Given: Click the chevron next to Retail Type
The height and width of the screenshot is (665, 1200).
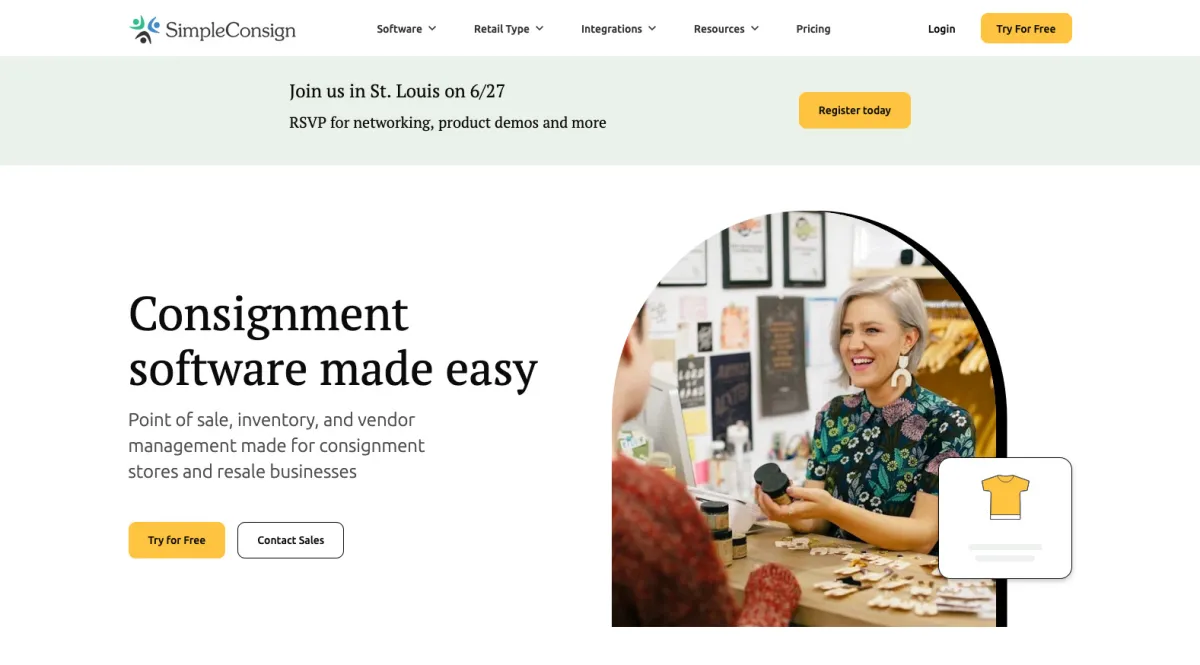Looking at the screenshot, I should pos(539,29).
